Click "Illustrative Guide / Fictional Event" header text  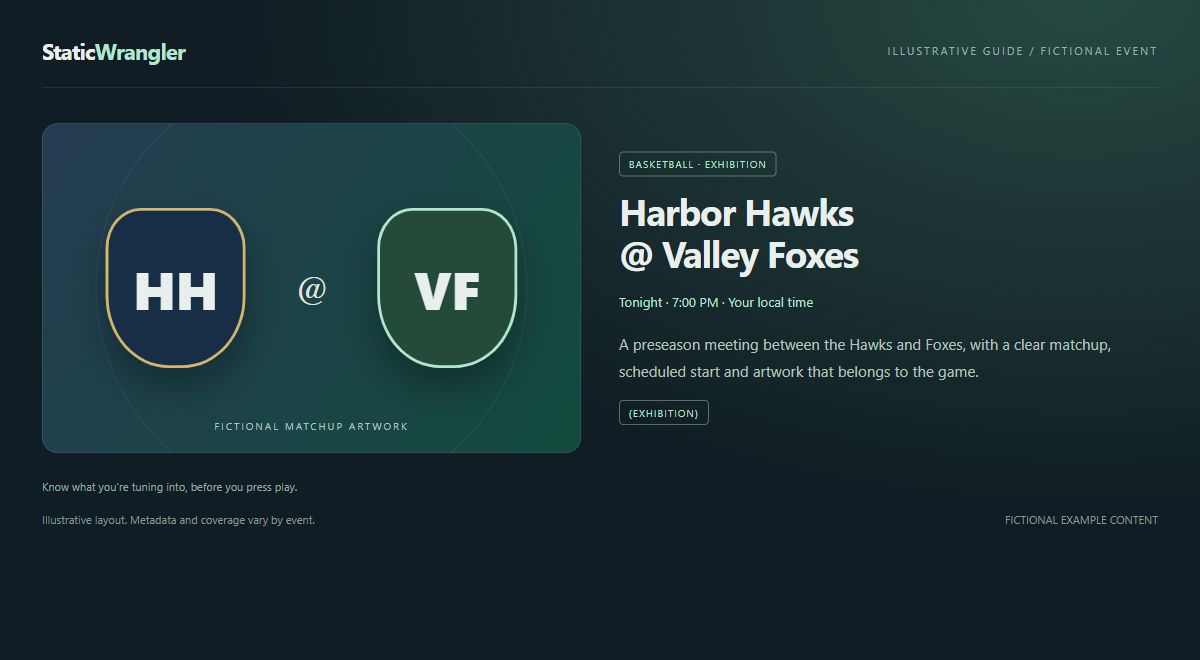(x=1022, y=51)
